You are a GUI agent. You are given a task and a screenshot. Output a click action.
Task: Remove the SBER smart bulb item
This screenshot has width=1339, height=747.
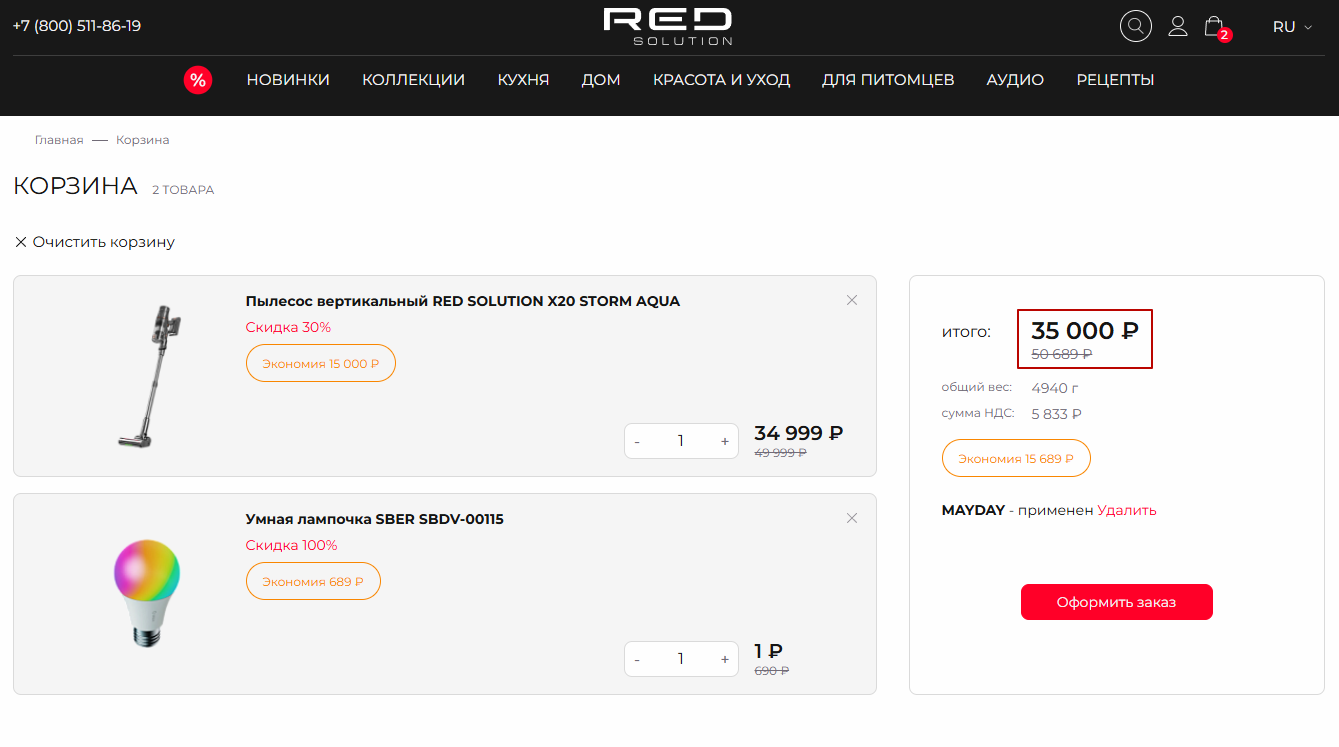852,518
